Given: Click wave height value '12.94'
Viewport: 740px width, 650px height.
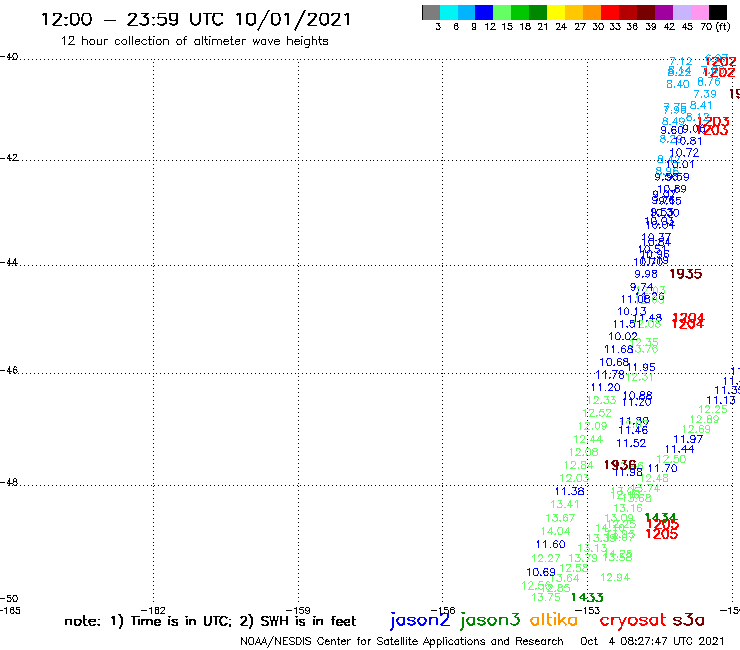Looking at the screenshot, I should (x=615, y=577).
